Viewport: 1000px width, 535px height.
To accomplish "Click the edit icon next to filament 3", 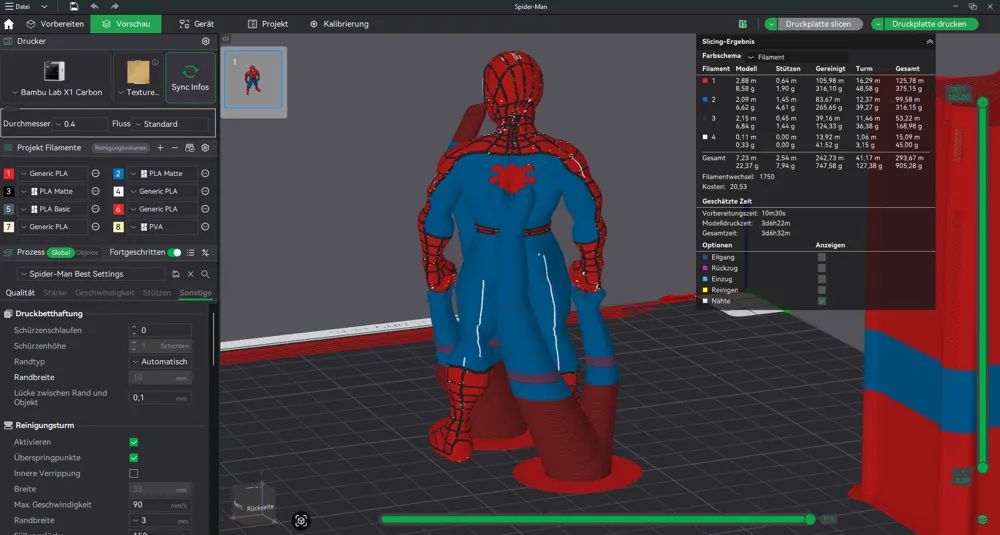I will click(96, 191).
